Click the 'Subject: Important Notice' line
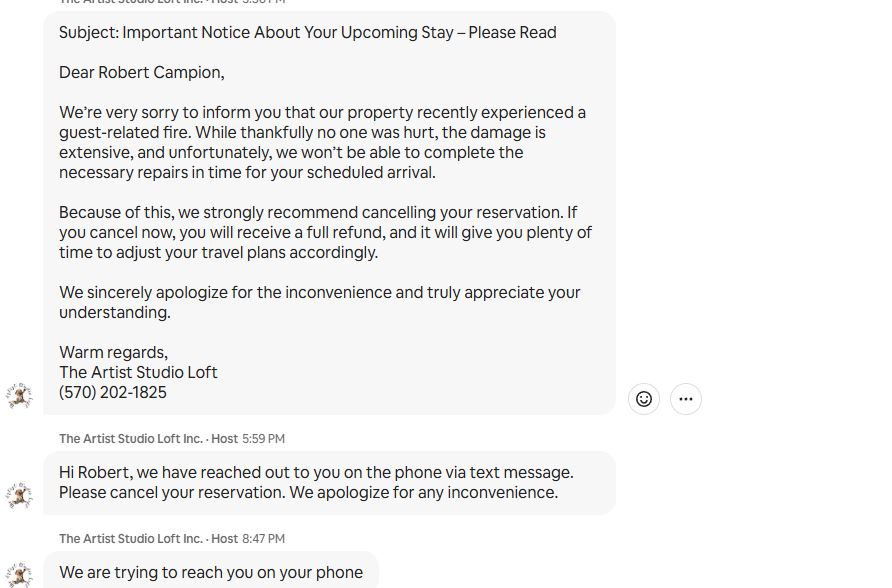 pyautogui.click(x=307, y=33)
